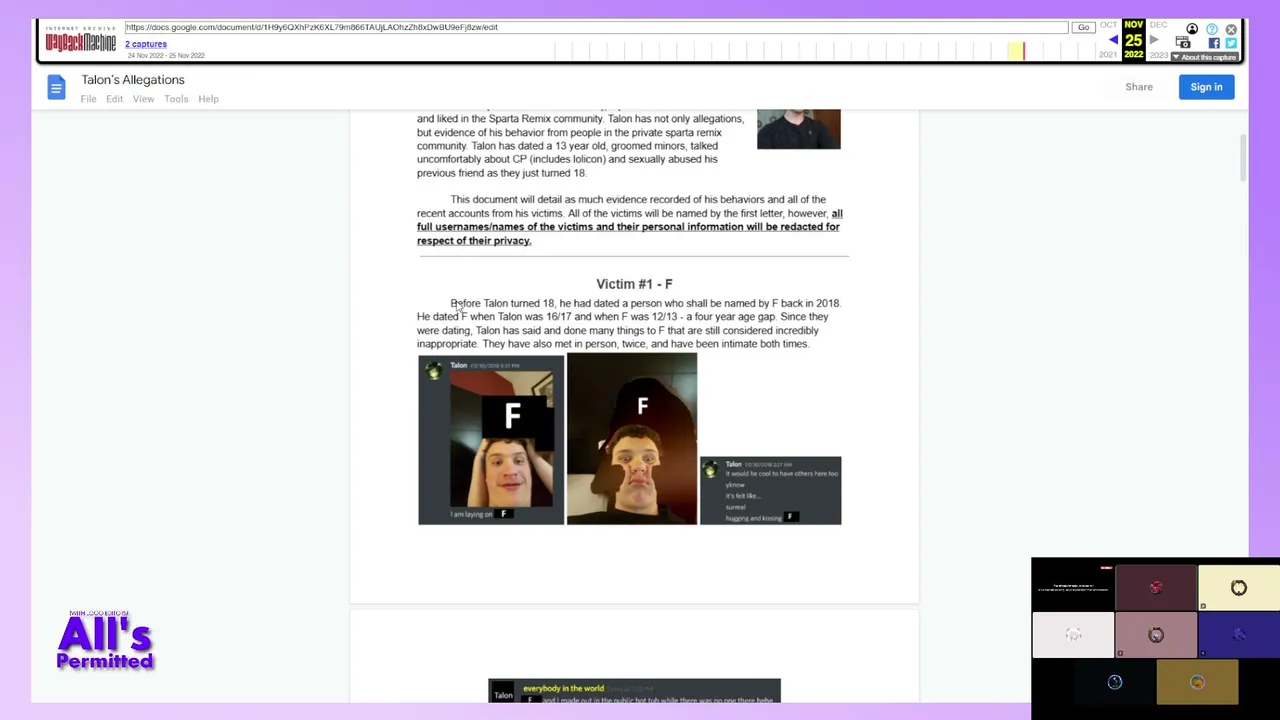Image resolution: width=1280 pixels, height=720 pixels.
Task: Open the Wayback help question mark icon
Action: pos(1212,29)
